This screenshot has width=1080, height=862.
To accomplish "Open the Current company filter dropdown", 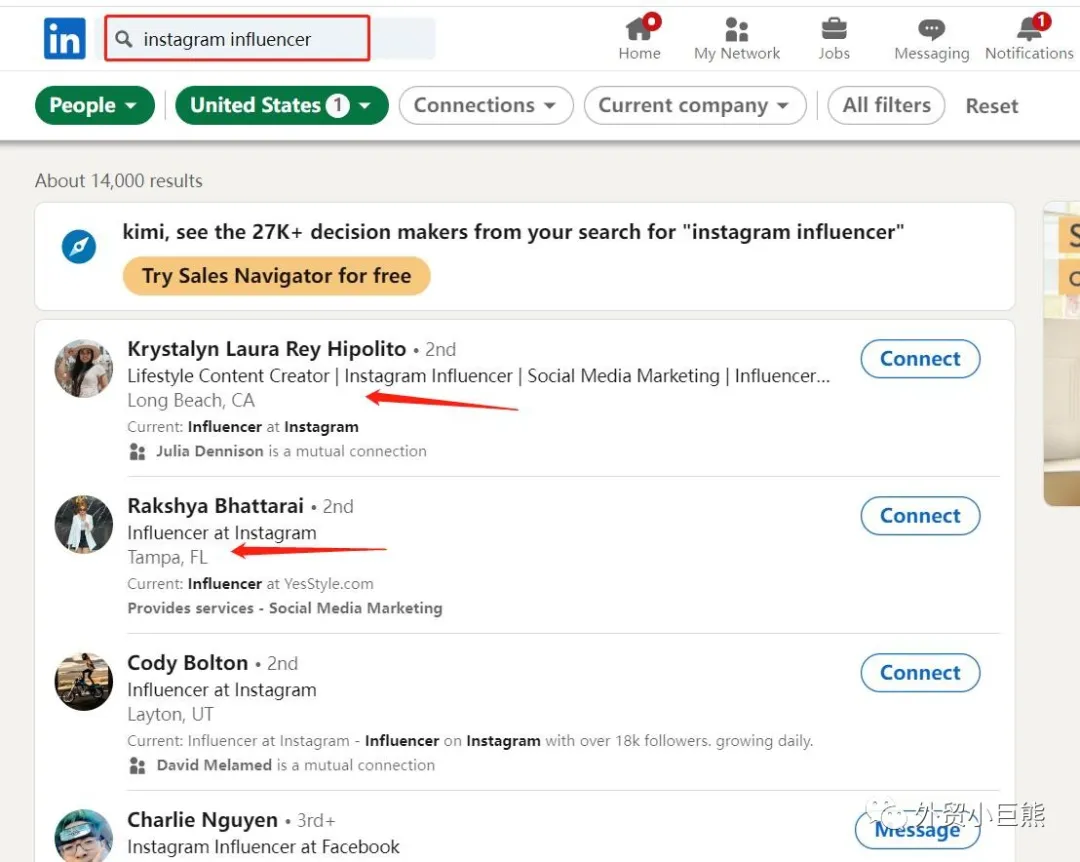I will coord(693,106).
